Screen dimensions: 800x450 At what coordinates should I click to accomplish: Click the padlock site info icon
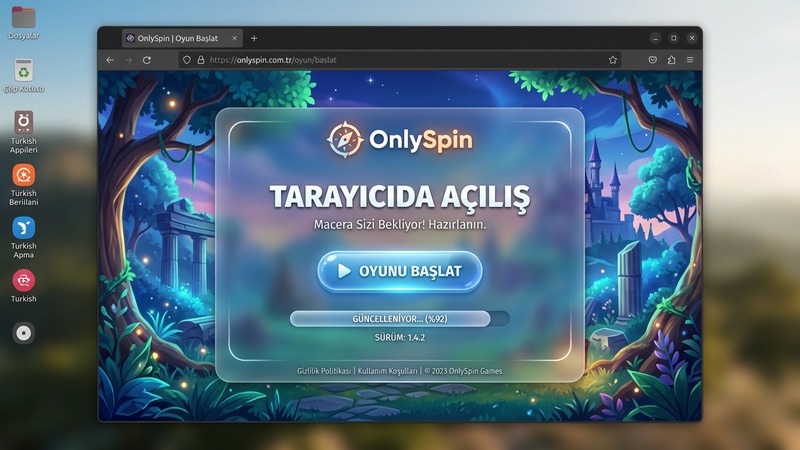coord(201,60)
